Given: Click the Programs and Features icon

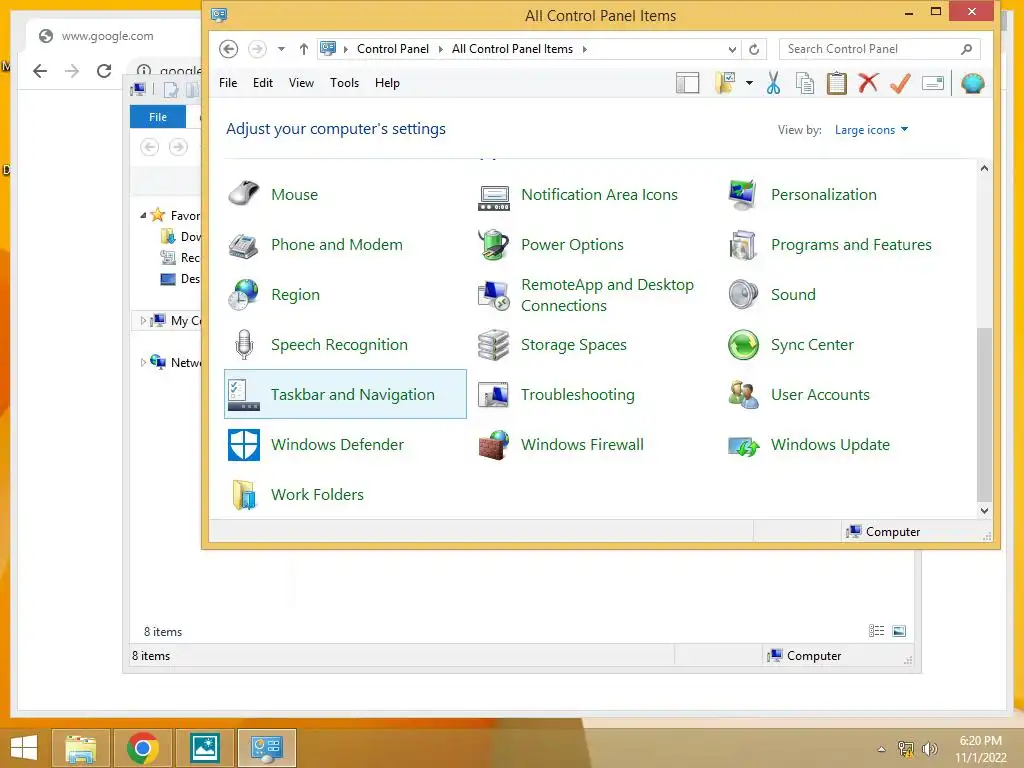Looking at the screenshot, I should click(x=743, y=245).
